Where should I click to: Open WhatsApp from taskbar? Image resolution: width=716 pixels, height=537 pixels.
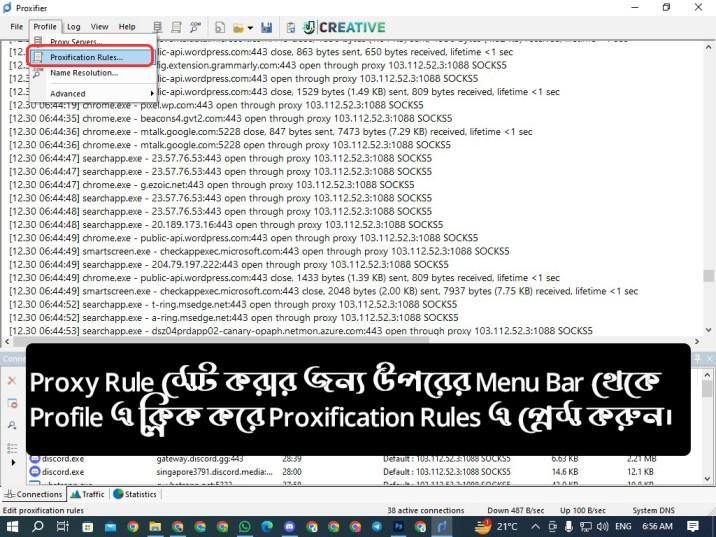coord(245,526)
